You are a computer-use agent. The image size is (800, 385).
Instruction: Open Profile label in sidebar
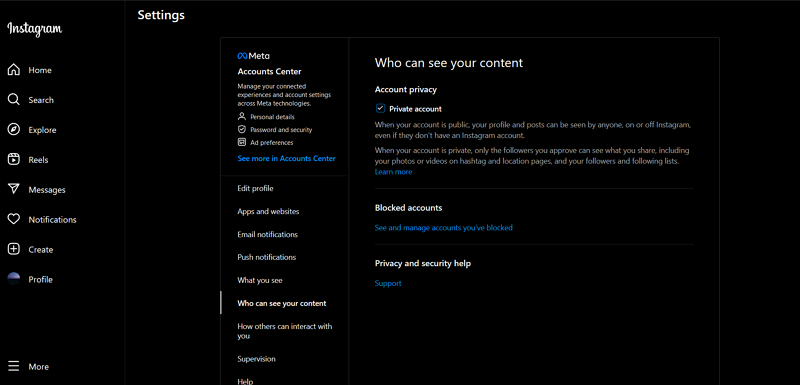coord(40,279)
